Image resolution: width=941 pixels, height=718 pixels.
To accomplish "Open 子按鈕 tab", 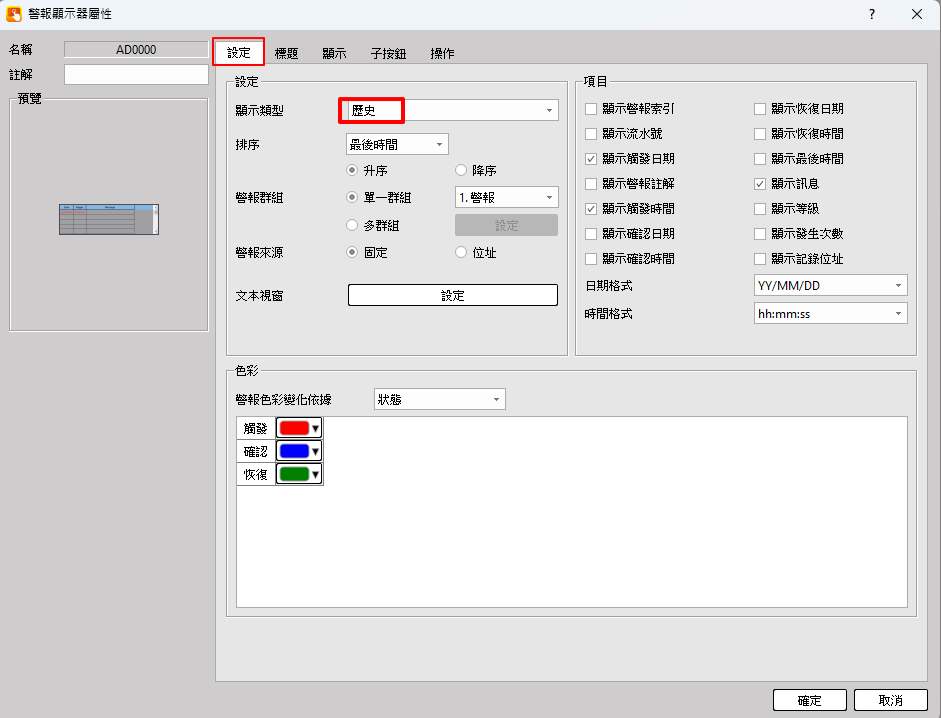I will click(x=388, y=54).
